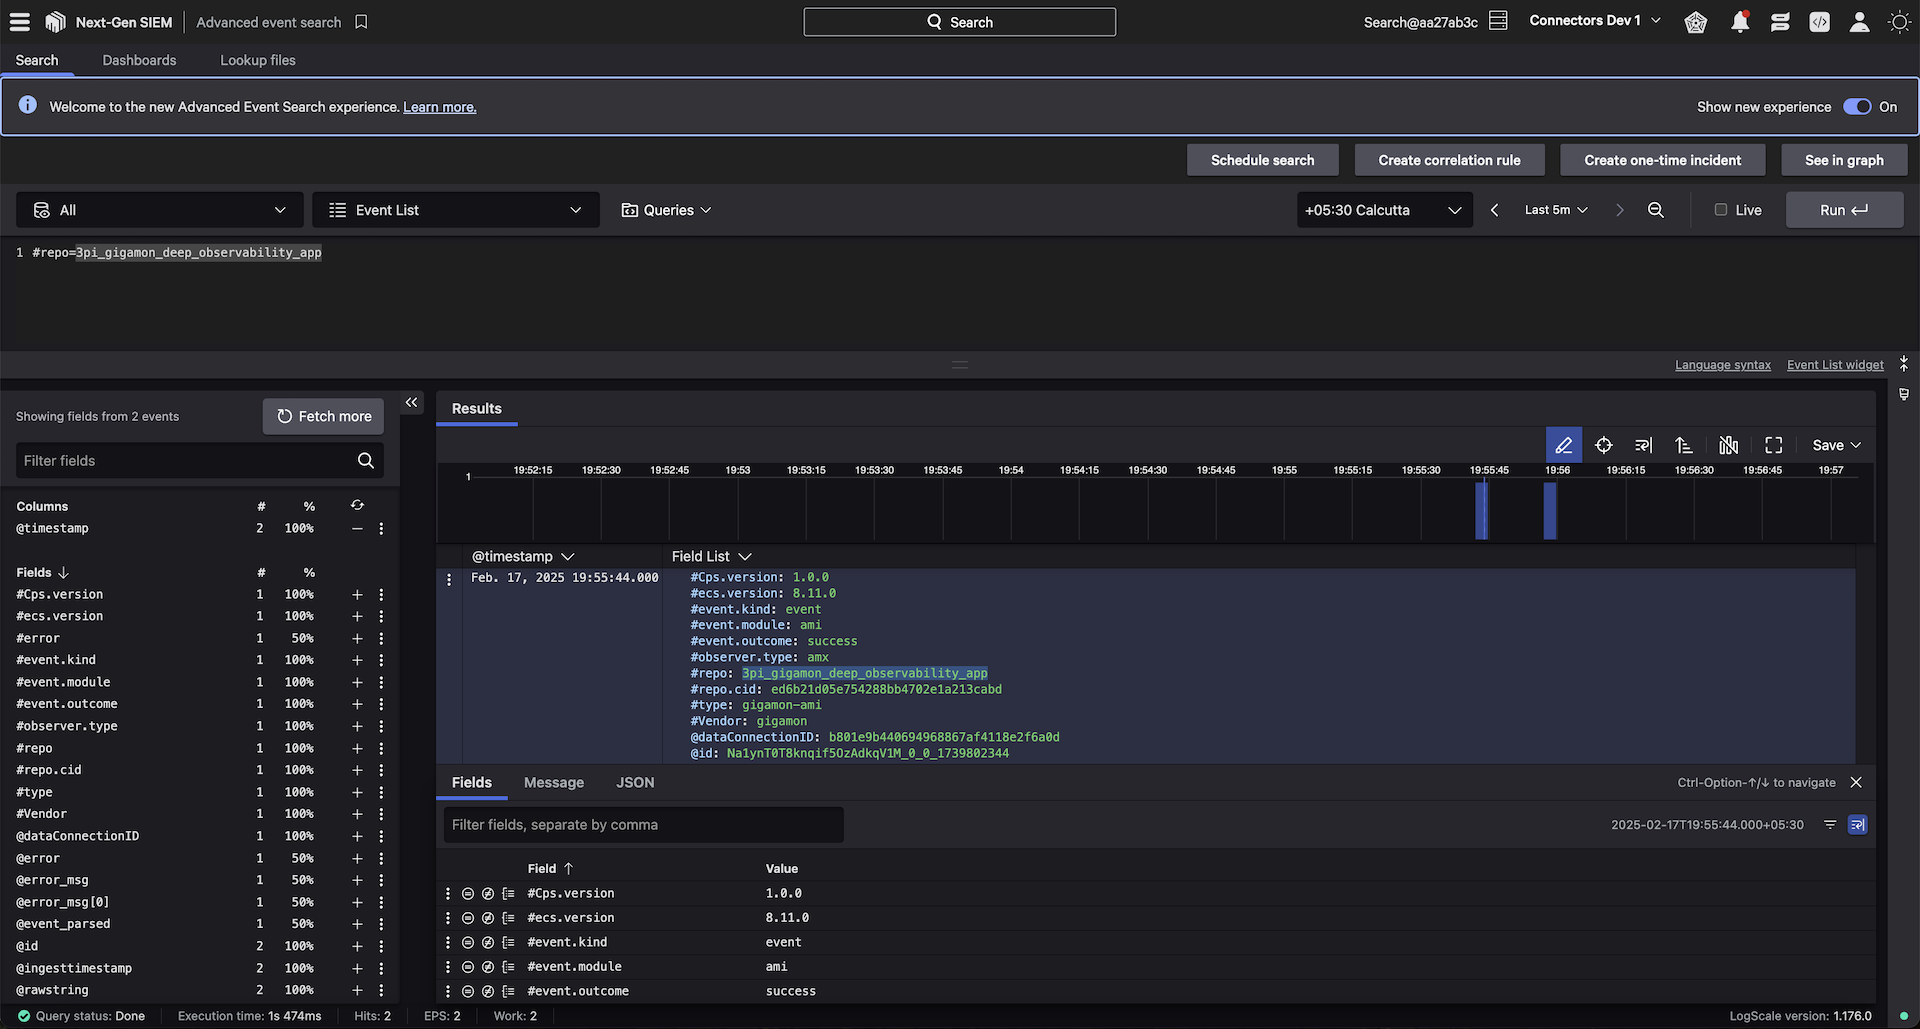
Task: Expand the Event List view dropdown
Action: [455, 210]
